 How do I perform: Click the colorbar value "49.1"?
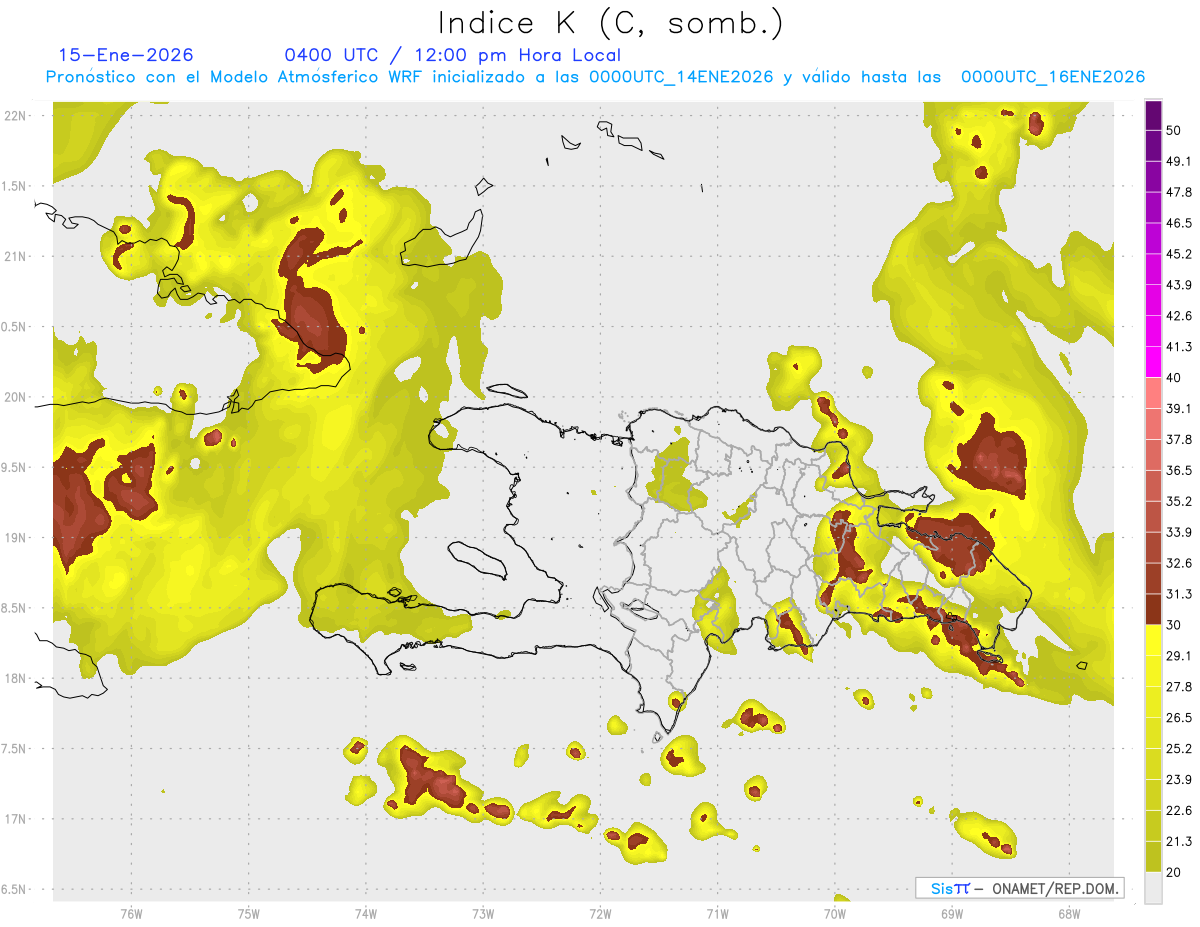pos(1179,162)
